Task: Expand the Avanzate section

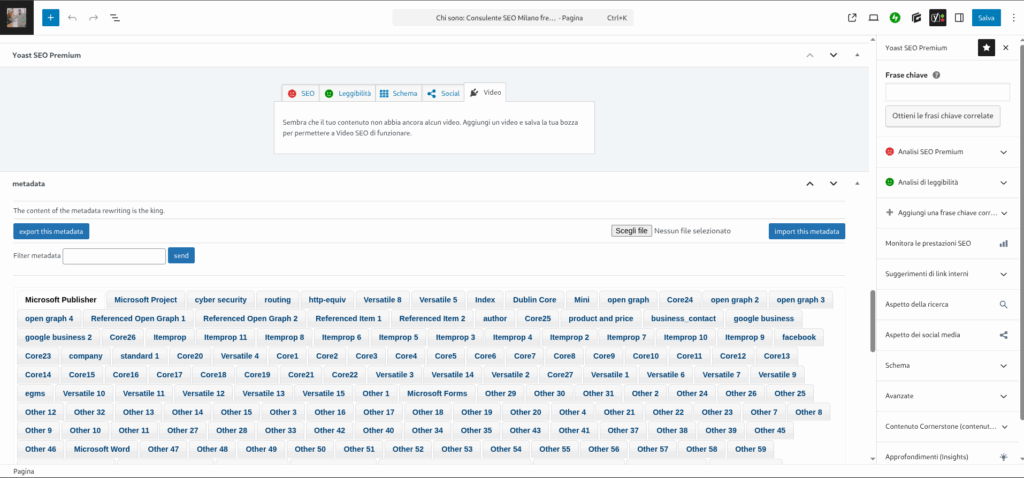Action: click(x=946, y=396)
